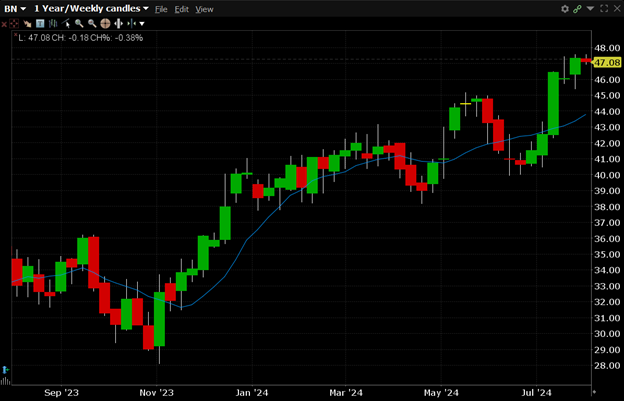
Task: Click the 32.00 price axis label
Action: tap(607, 302)
